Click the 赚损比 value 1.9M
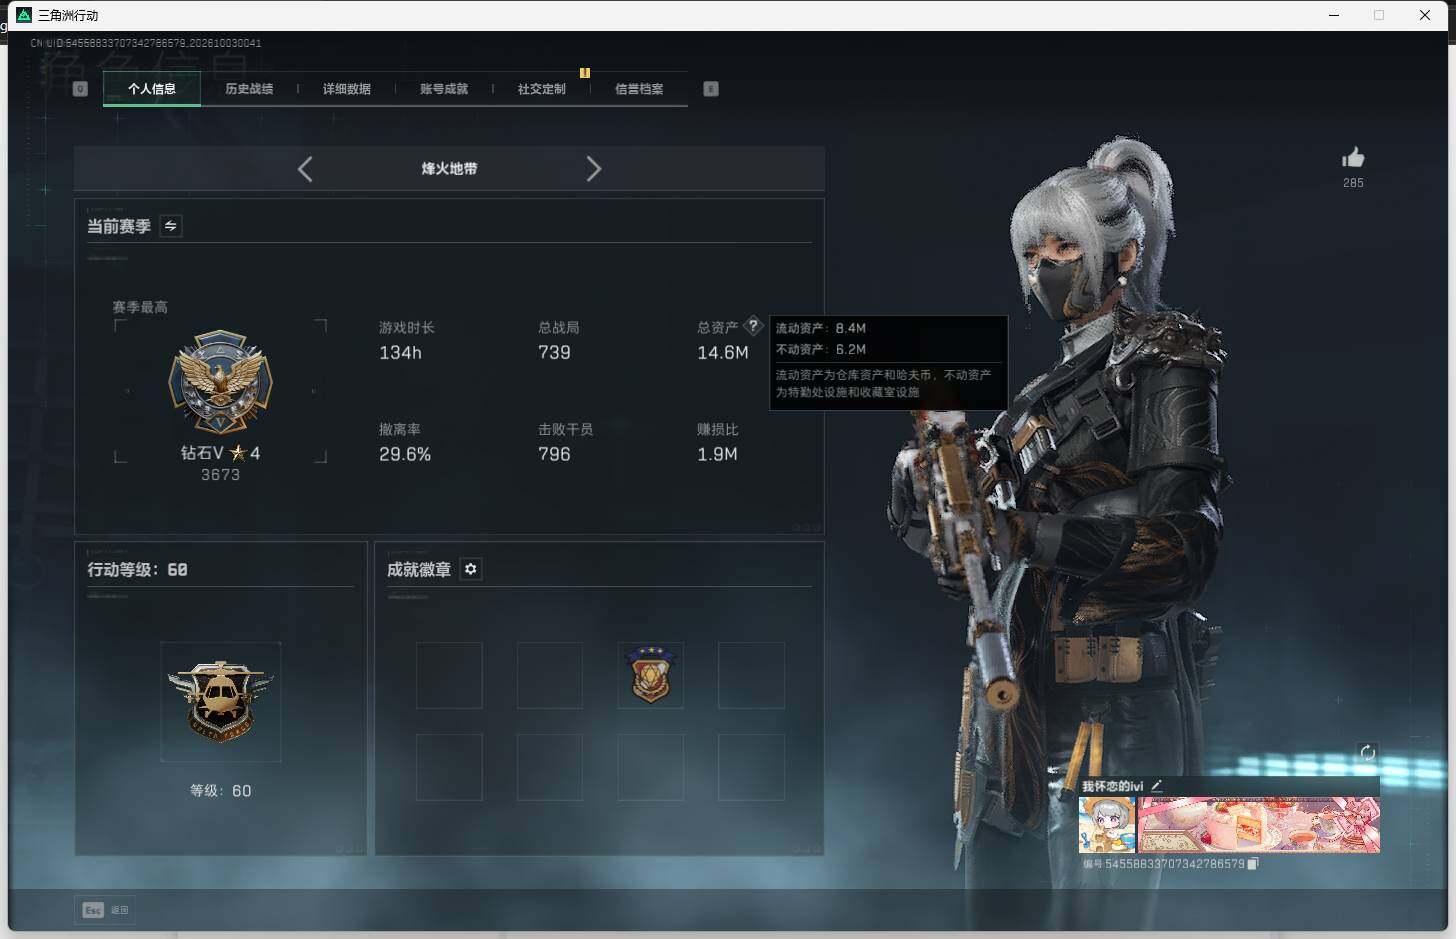Viewport: 1456px width, 939px height. click(717, 455)
